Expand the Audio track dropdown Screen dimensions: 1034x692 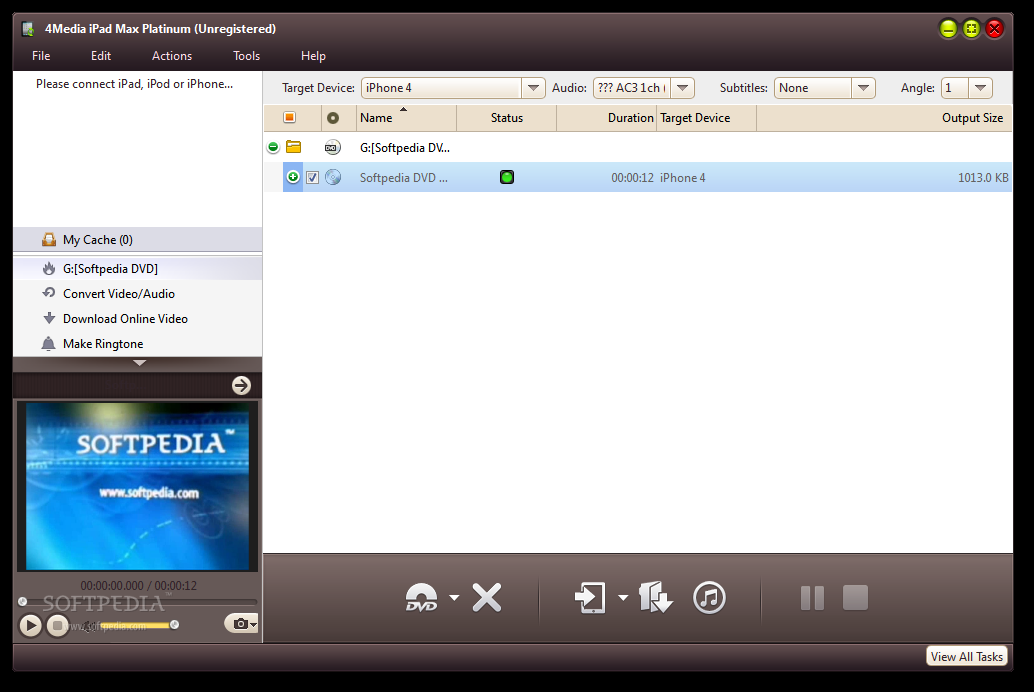click(x=683, y=88)
